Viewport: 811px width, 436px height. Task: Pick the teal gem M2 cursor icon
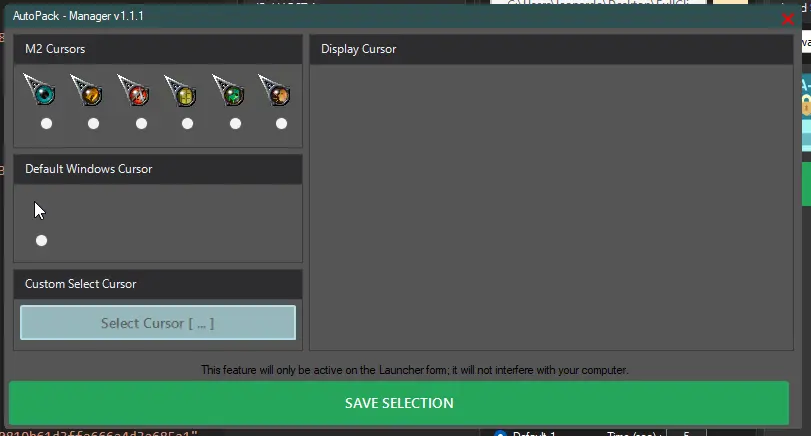(x=40, y=89)
